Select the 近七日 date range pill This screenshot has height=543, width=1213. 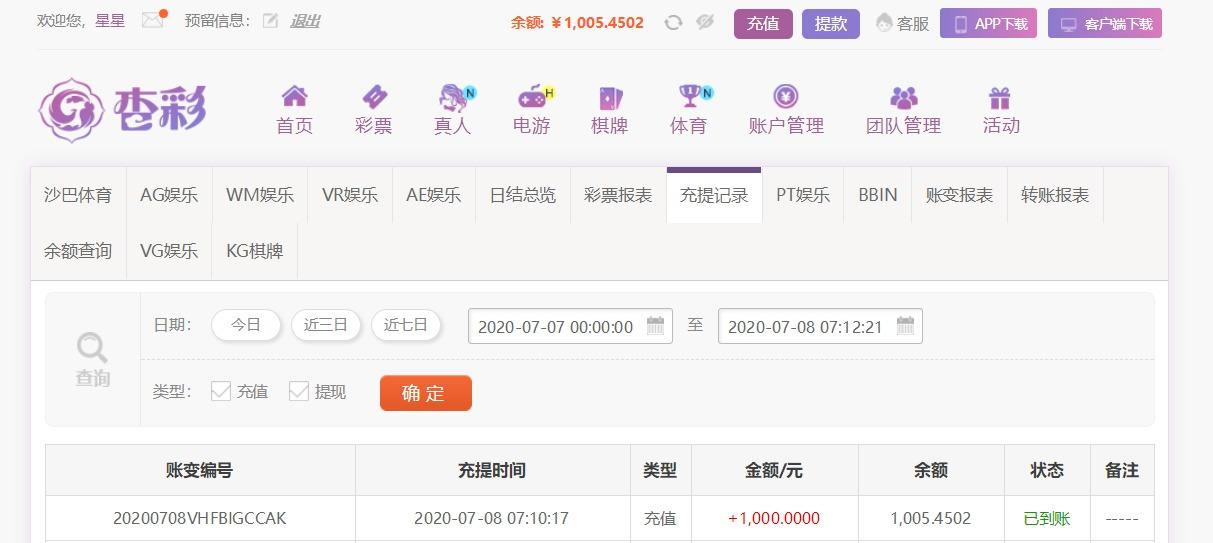[x=406, y=325]
